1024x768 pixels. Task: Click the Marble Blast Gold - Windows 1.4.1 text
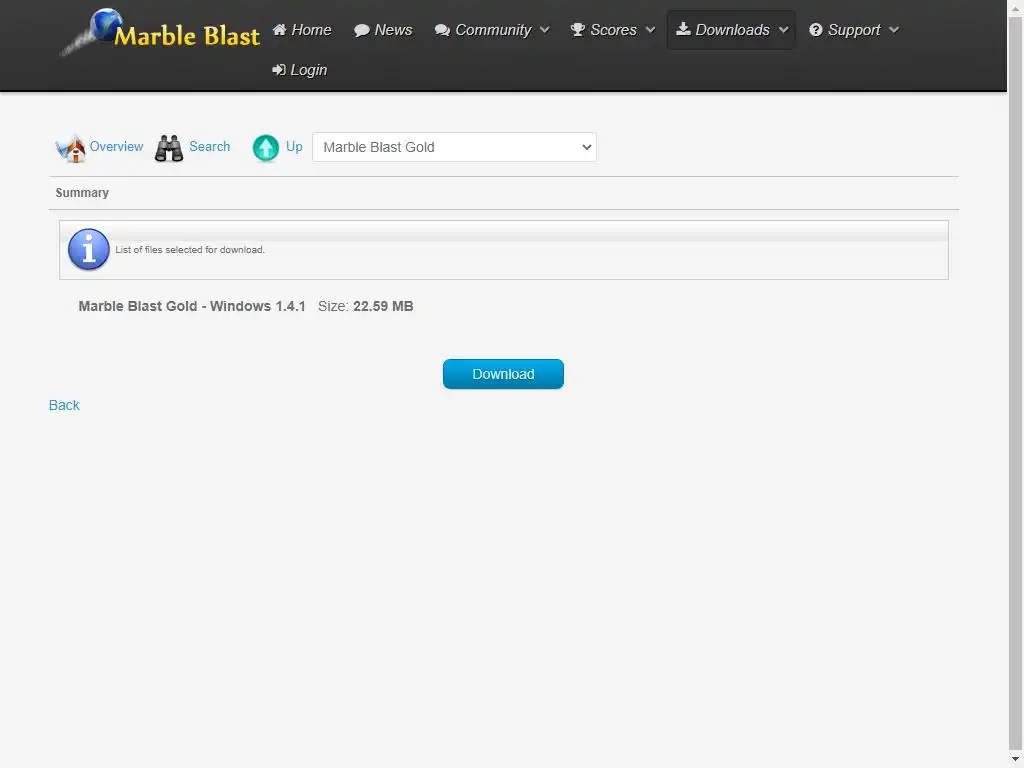coord(192,306)
